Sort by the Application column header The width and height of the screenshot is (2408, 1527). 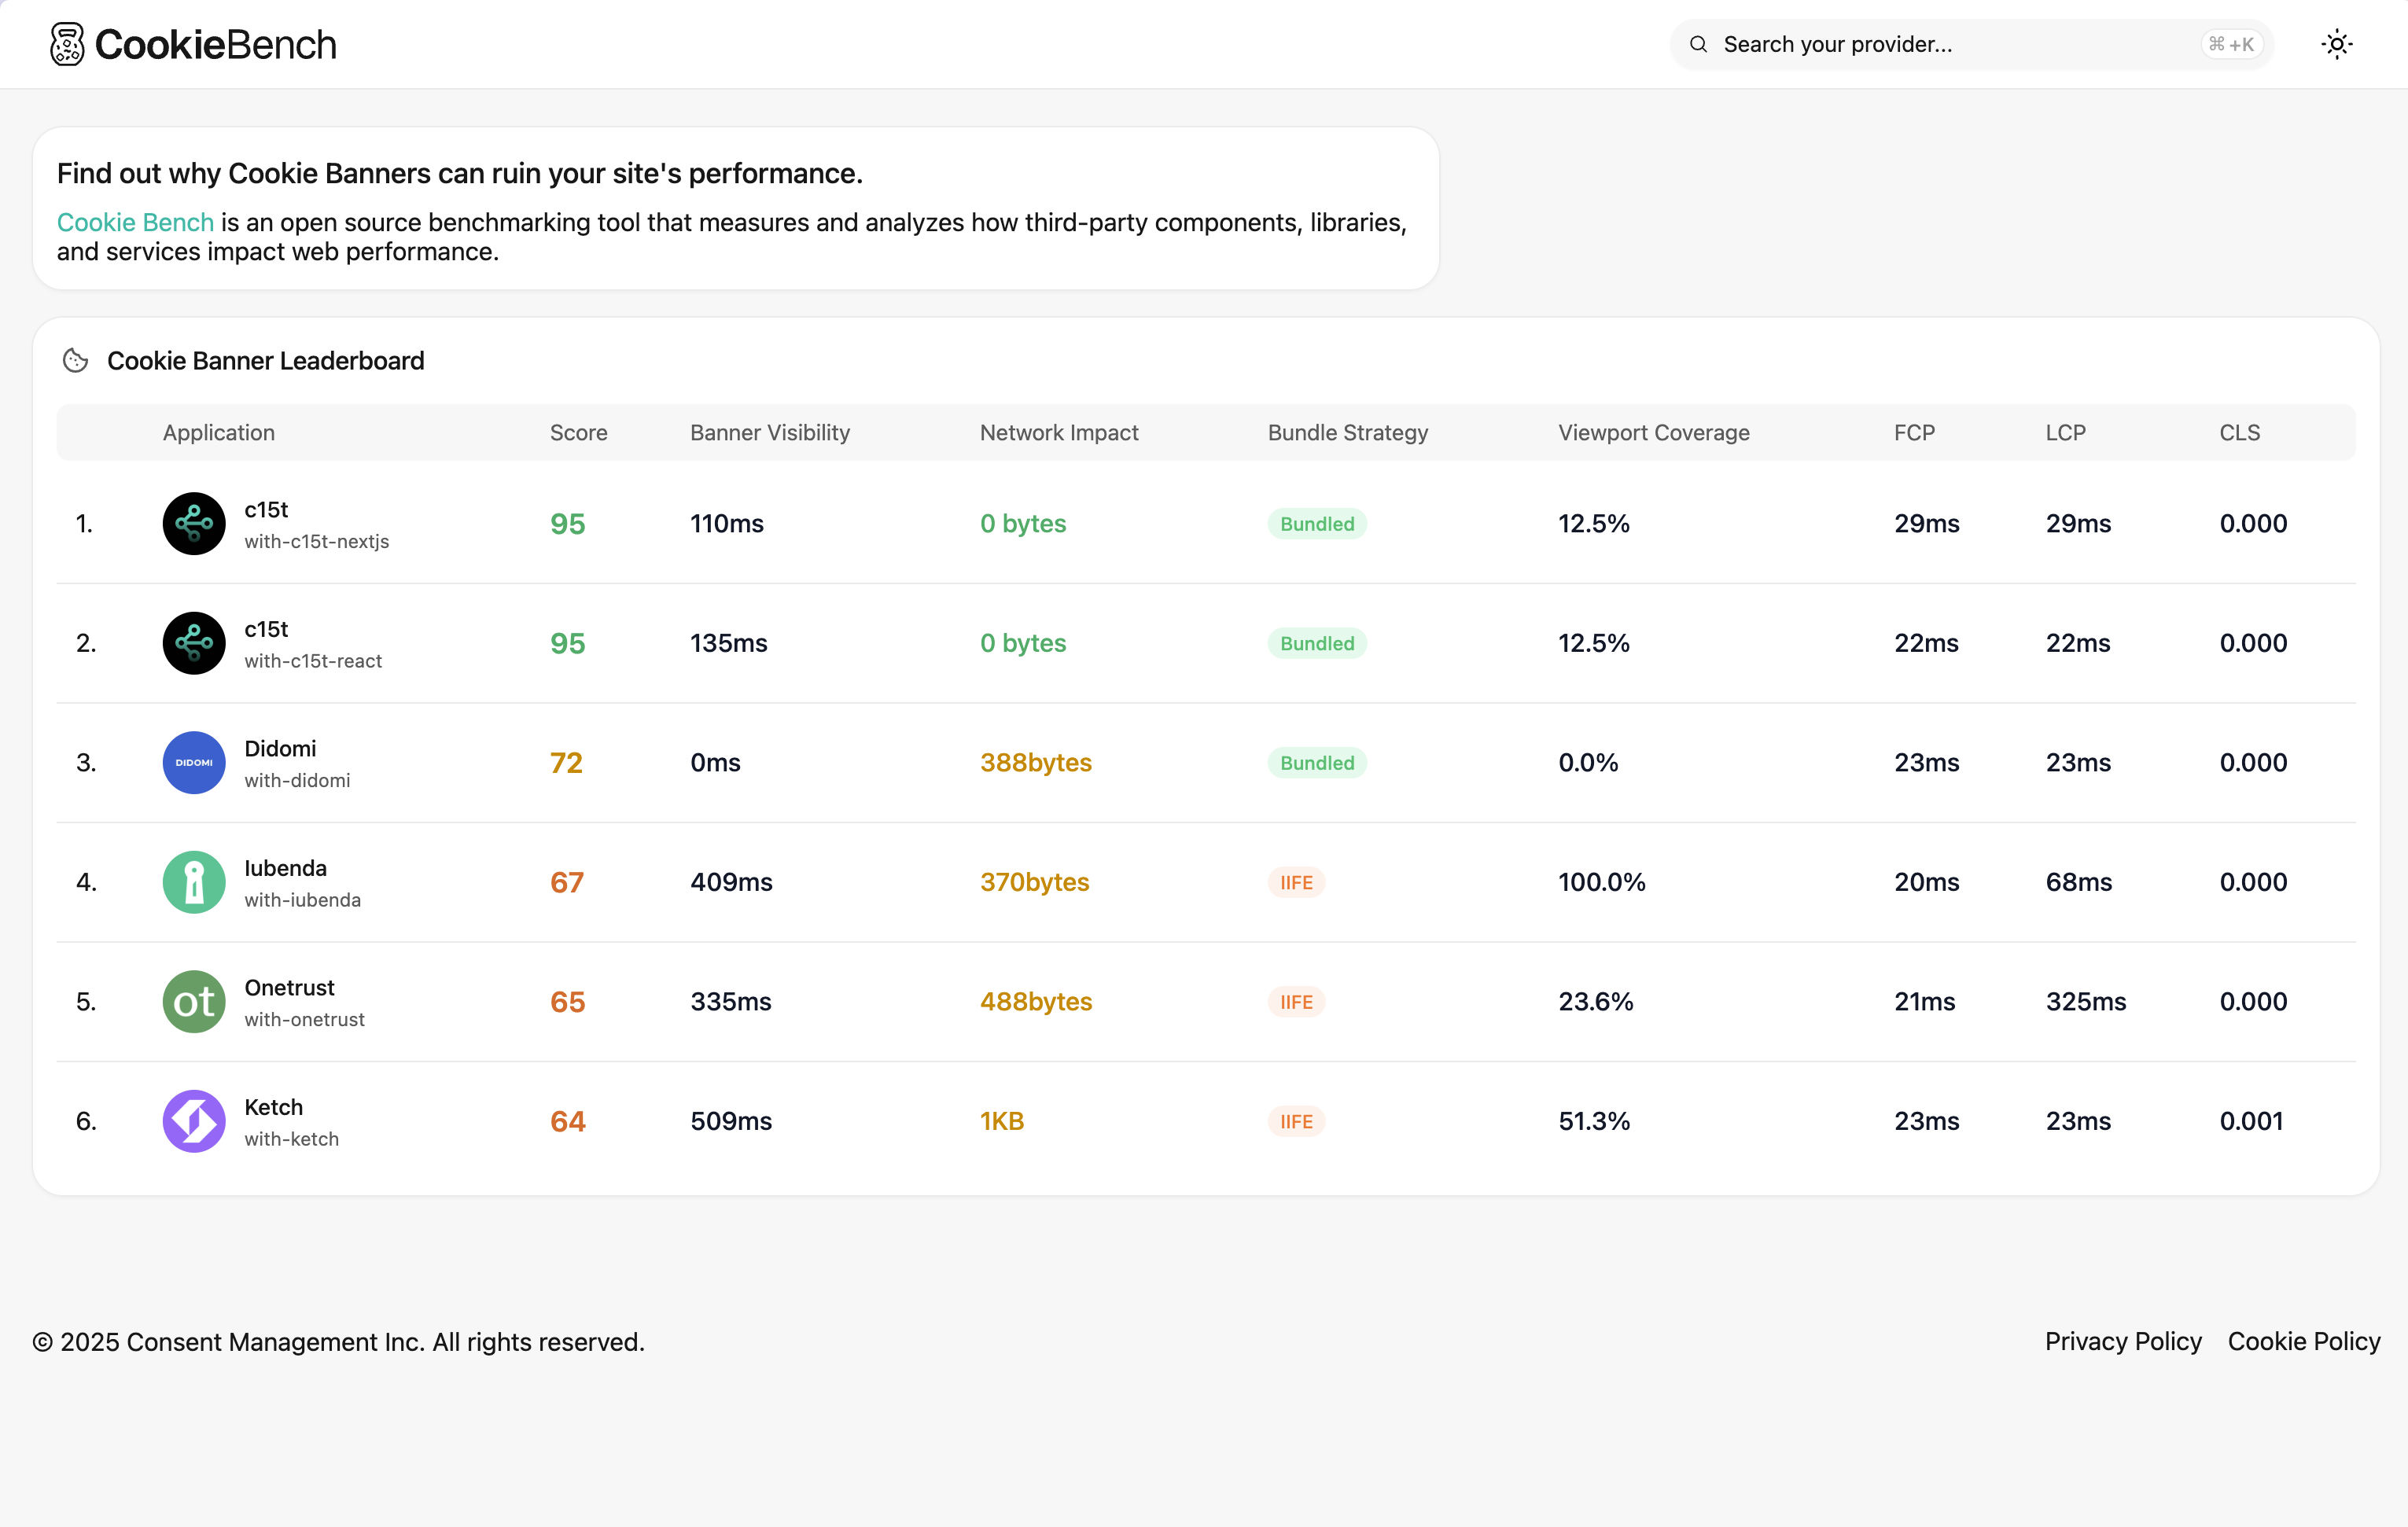click(219, 432)
